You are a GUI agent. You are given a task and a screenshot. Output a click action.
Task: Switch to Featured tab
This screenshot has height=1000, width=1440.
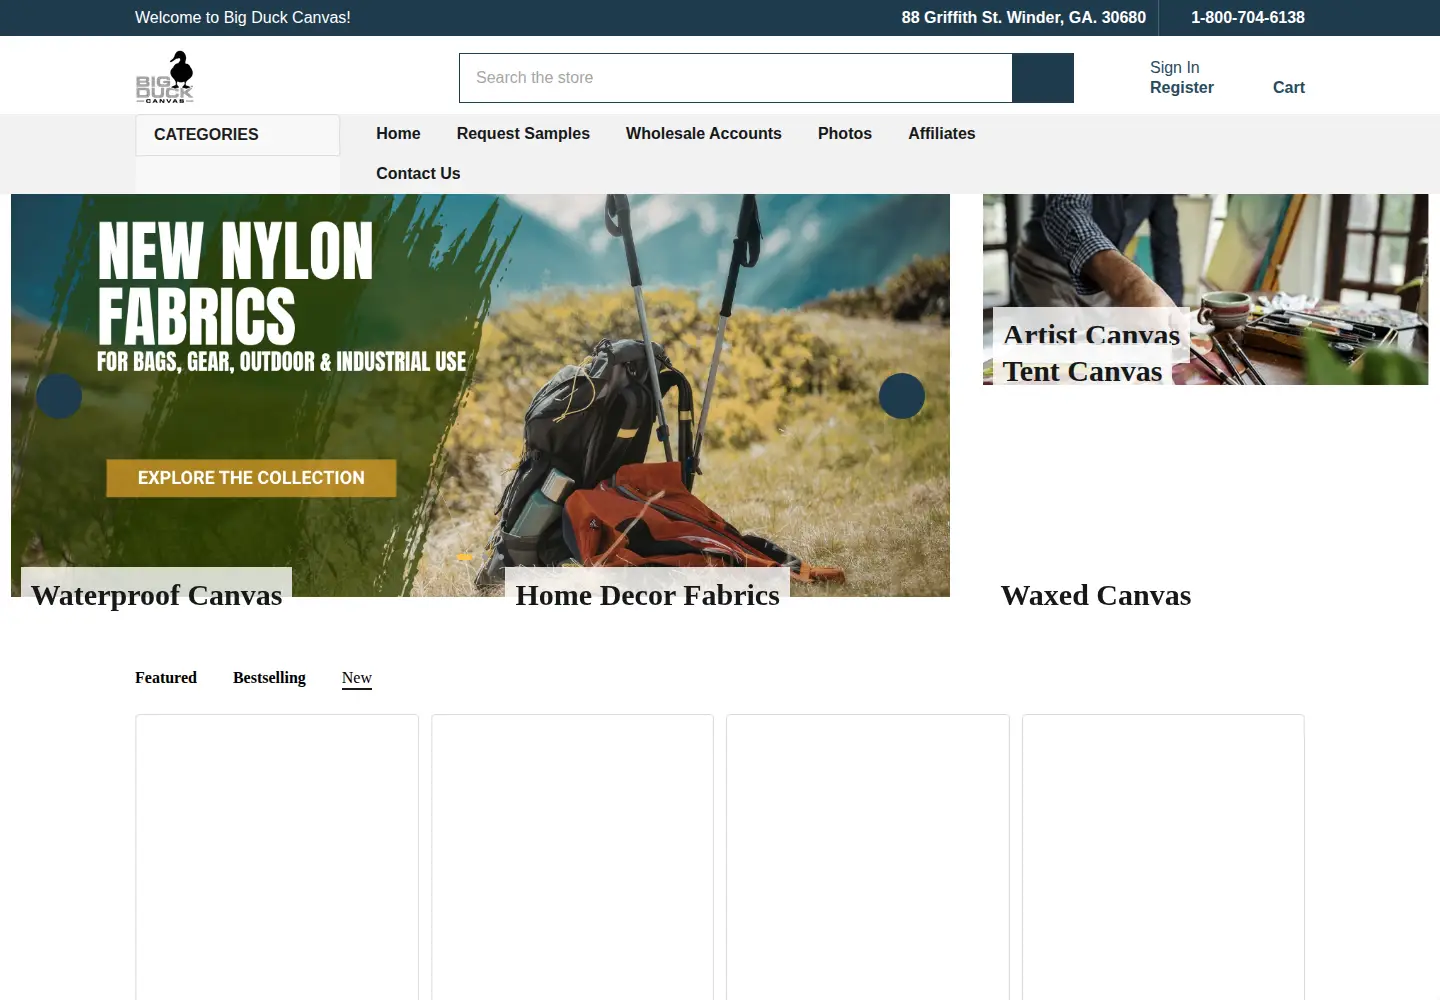(166, 677)
